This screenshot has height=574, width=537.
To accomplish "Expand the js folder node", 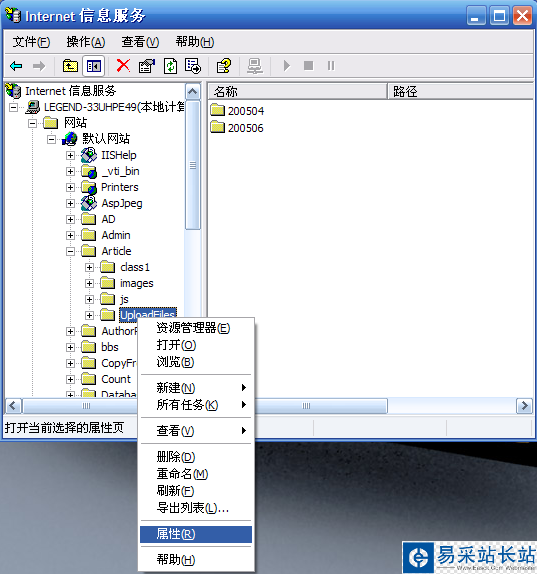I will point(89,299).
